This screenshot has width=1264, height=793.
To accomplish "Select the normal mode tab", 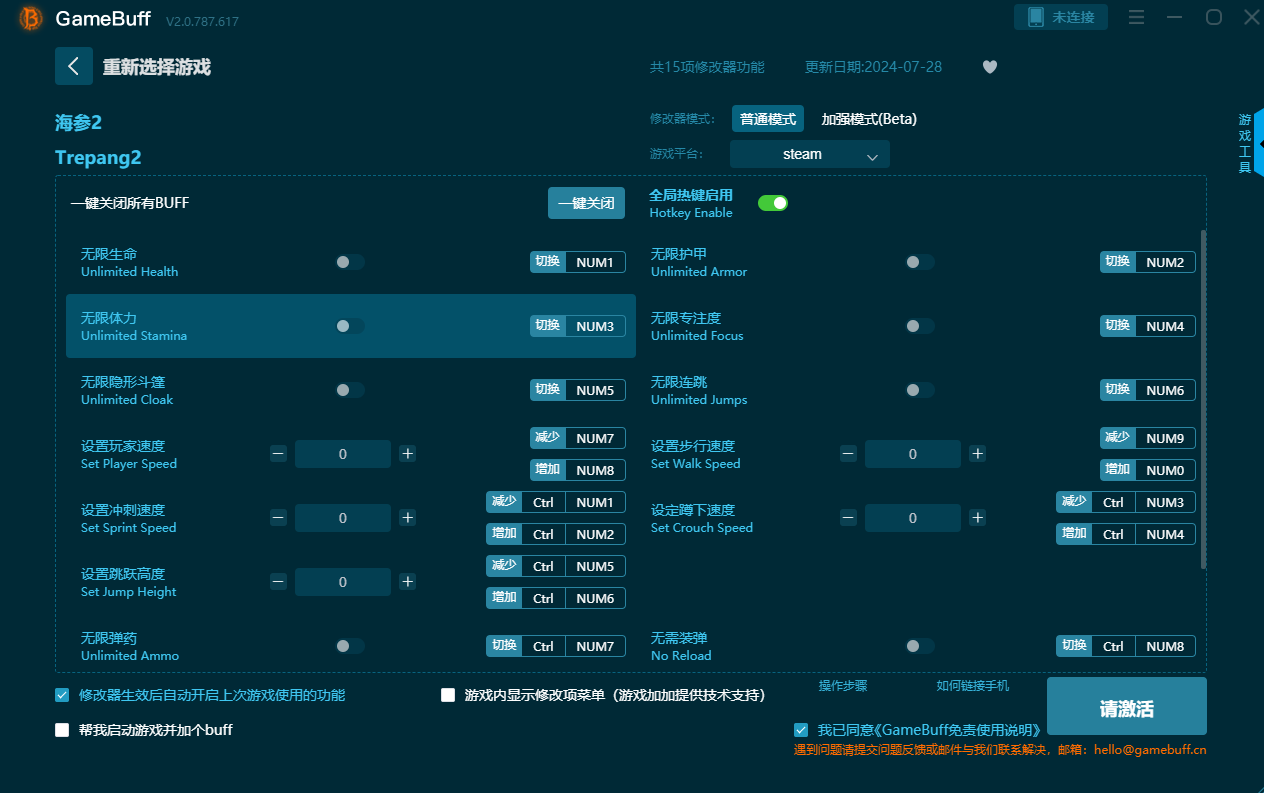I will (x=767, y=119).
